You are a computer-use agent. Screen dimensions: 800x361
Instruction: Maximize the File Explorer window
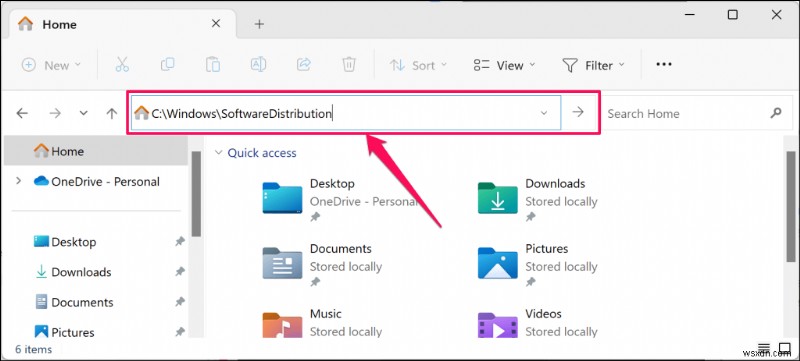[732, 15]
